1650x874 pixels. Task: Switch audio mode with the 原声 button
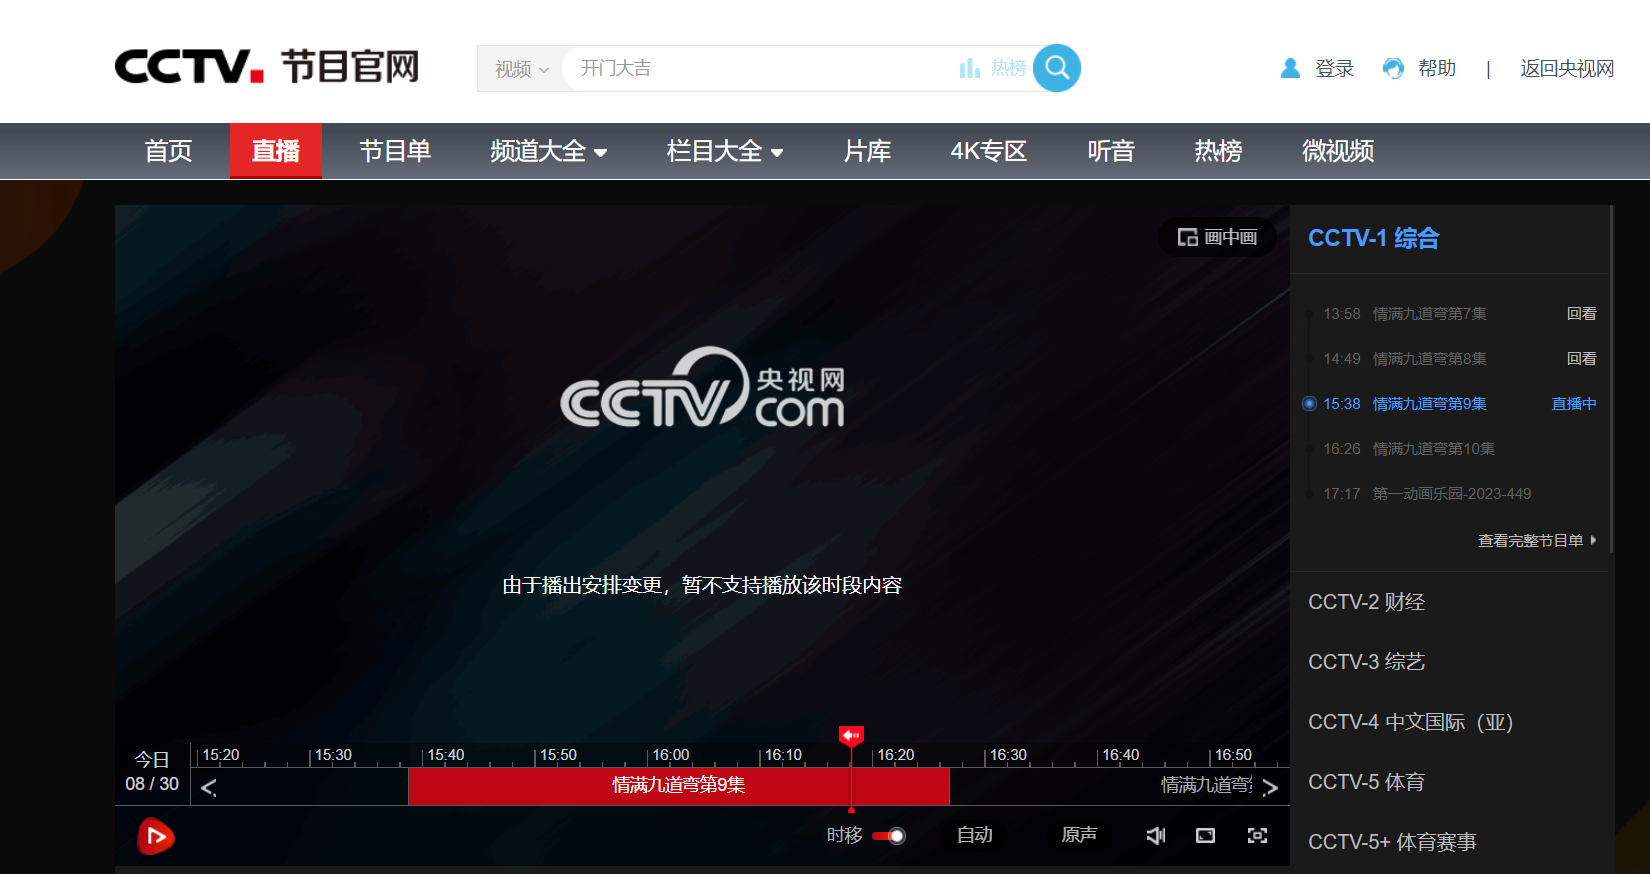(1078, 835)
